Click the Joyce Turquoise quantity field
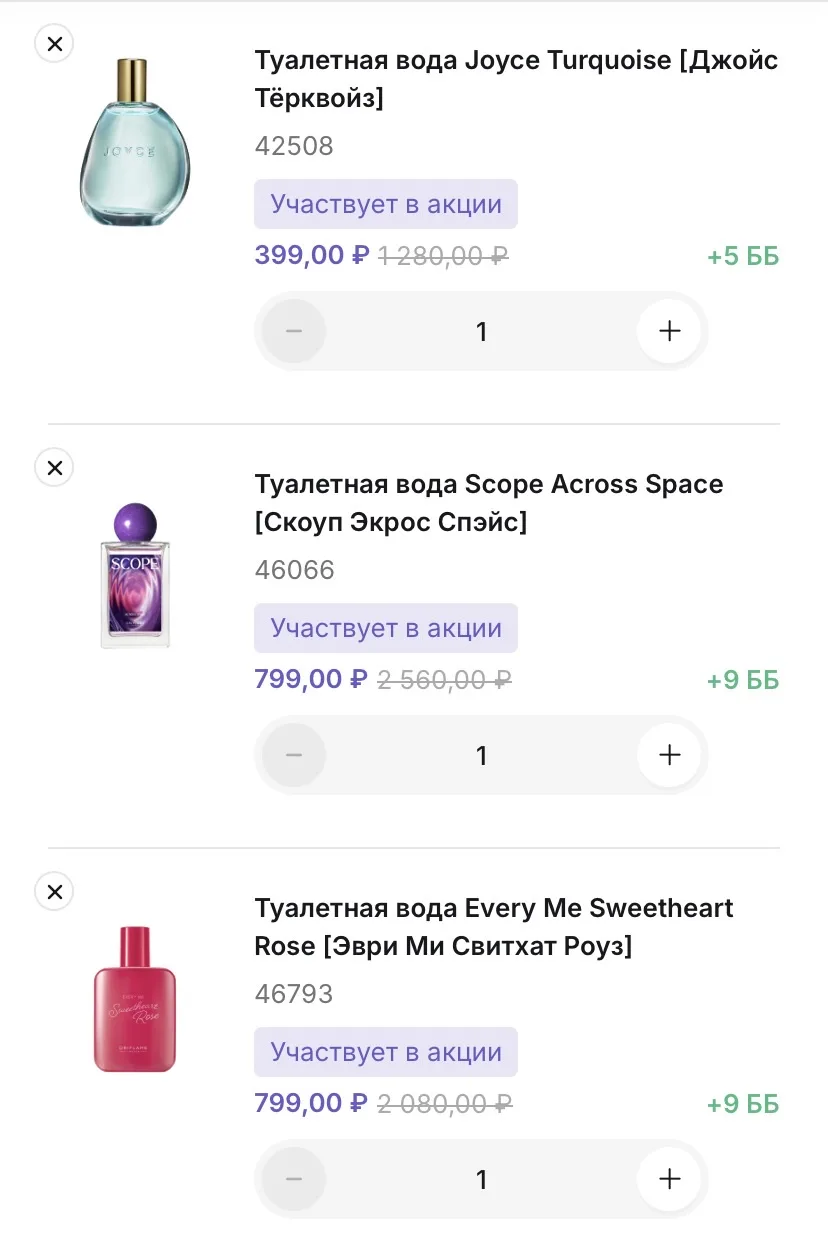828x1243 pixels. coord(481,331)
